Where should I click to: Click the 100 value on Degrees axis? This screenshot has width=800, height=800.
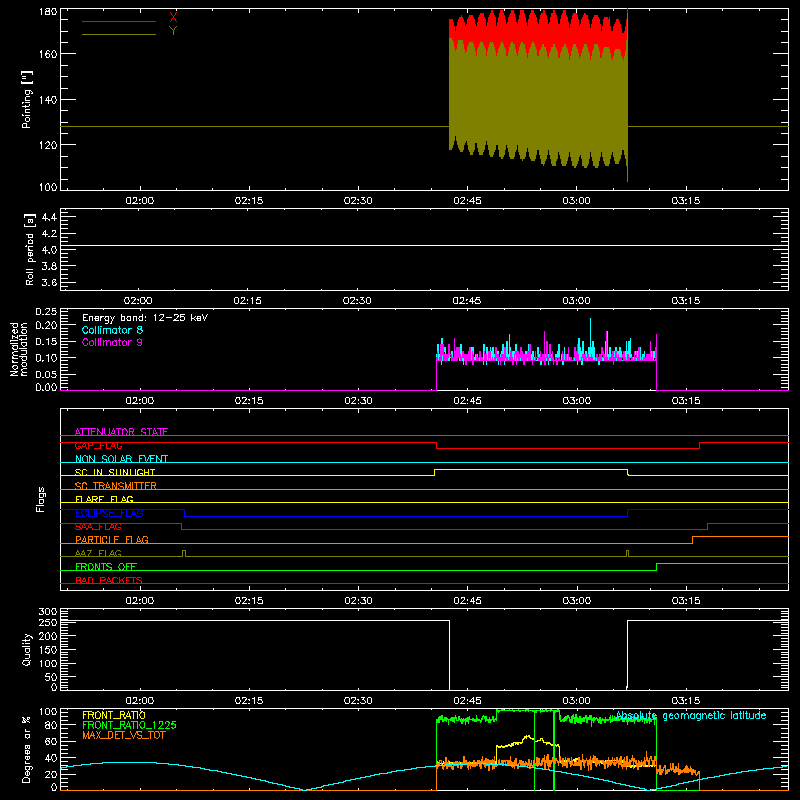[48, 712]
